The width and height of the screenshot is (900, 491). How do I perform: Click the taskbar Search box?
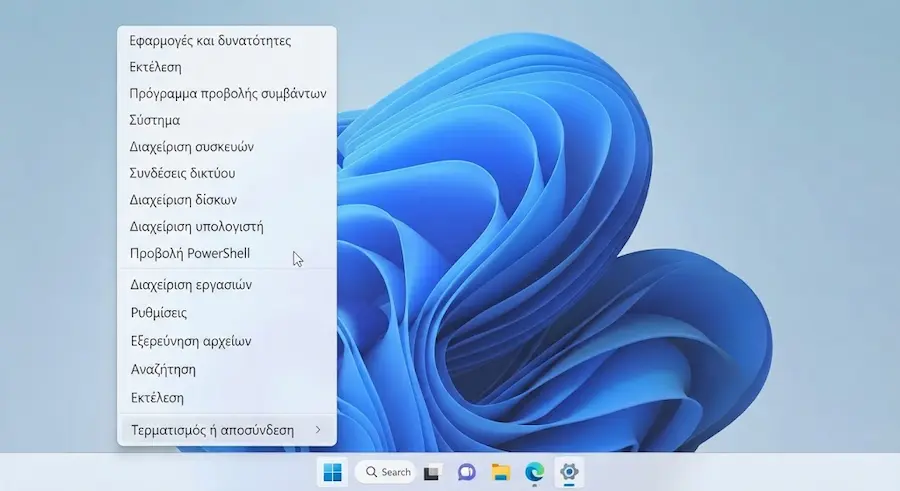(x=386, y=472)
